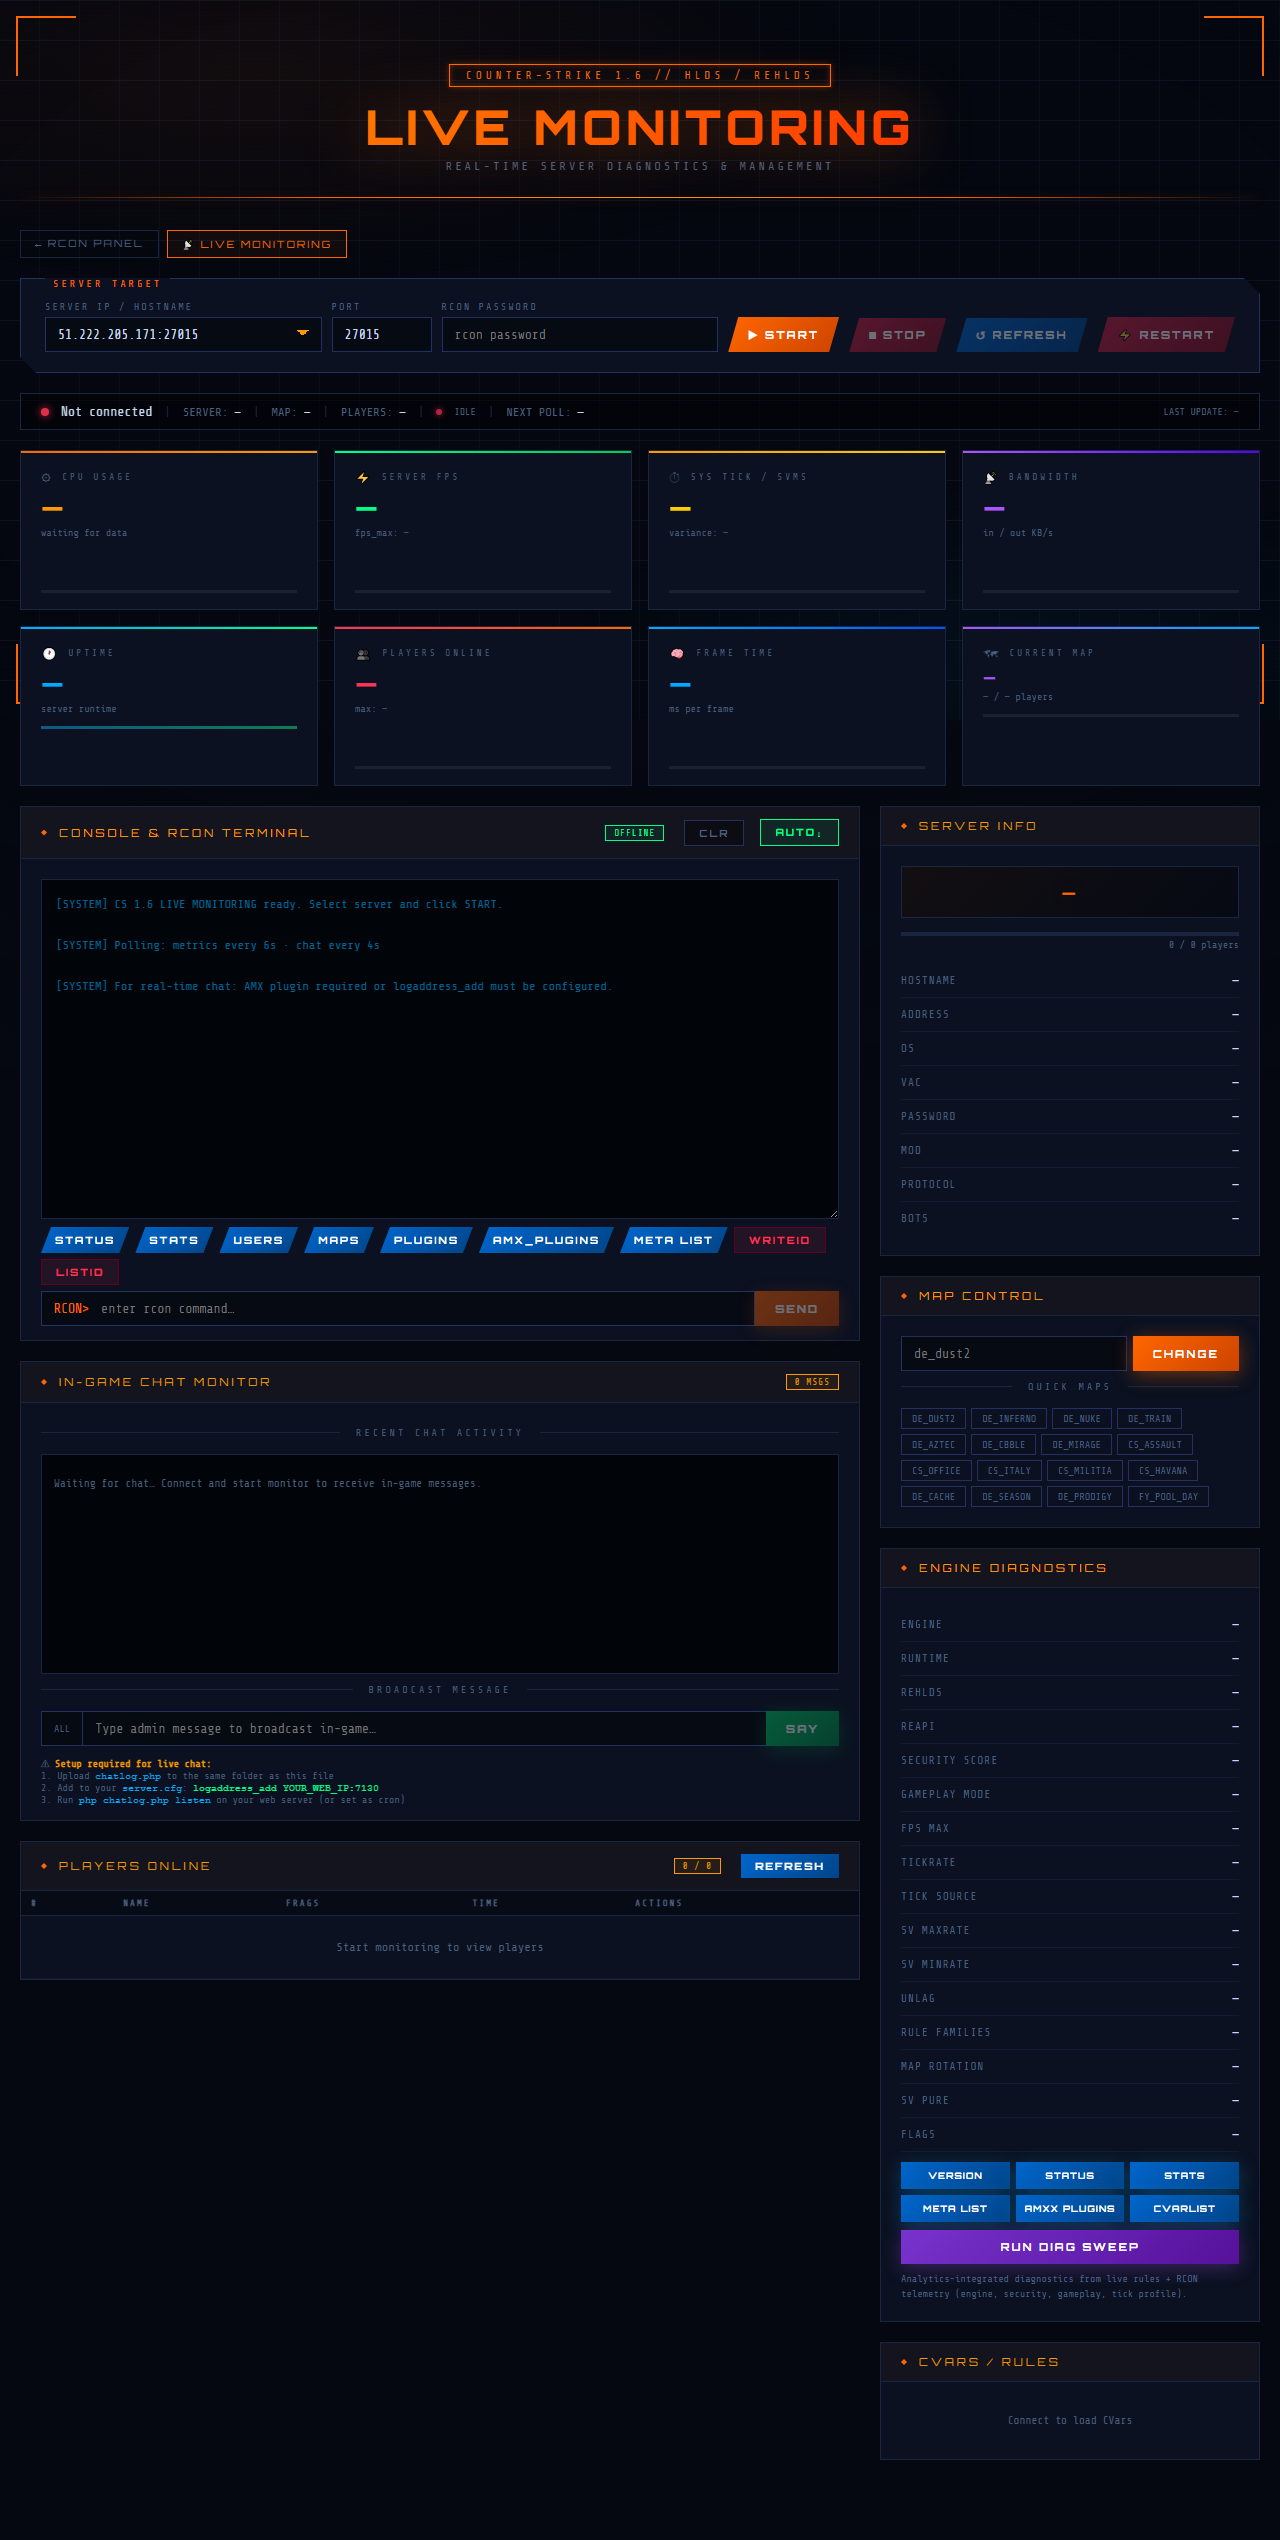Click the VERSION diagnostics button
The image size is (1280, 2540).
[x=955, y=2175]
